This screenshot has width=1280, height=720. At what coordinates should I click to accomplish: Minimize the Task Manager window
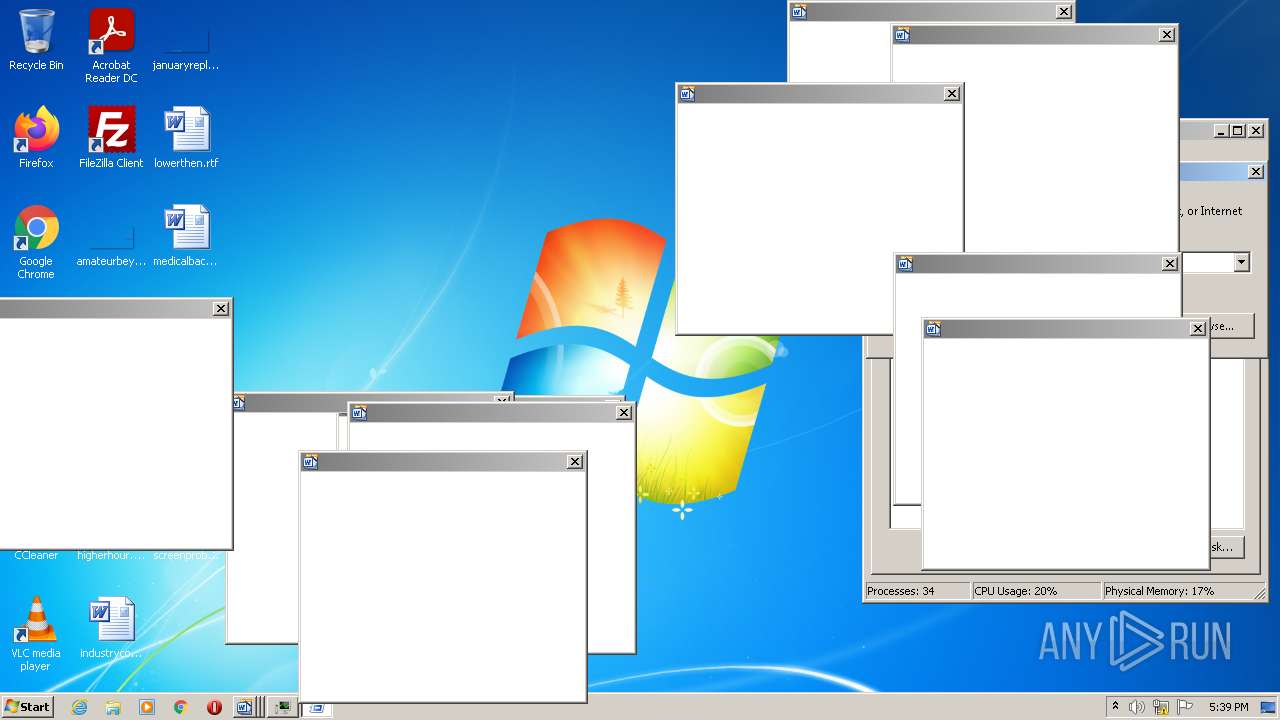point(1221,131)
